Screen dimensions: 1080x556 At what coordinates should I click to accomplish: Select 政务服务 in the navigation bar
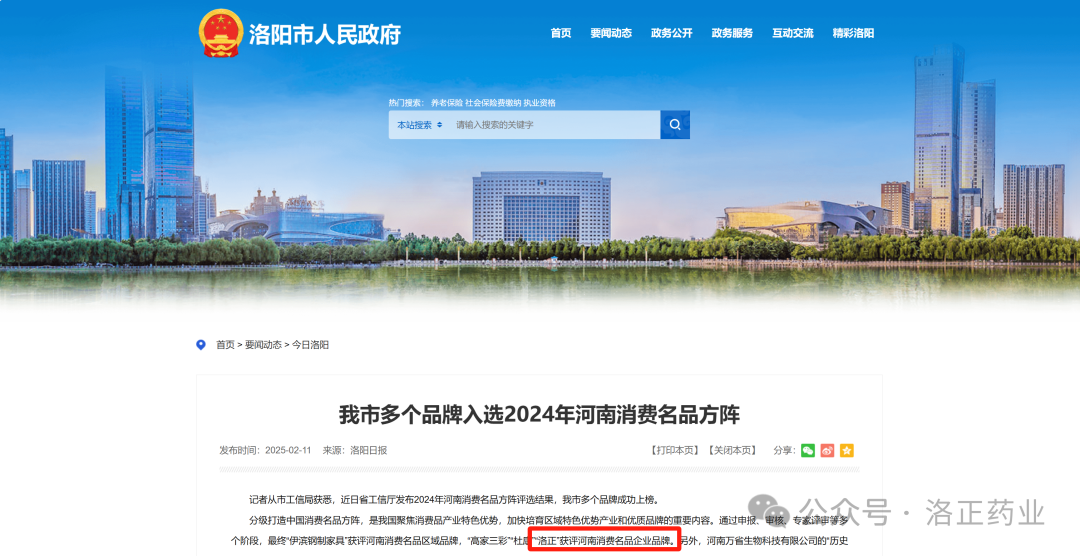coord(732,33)
